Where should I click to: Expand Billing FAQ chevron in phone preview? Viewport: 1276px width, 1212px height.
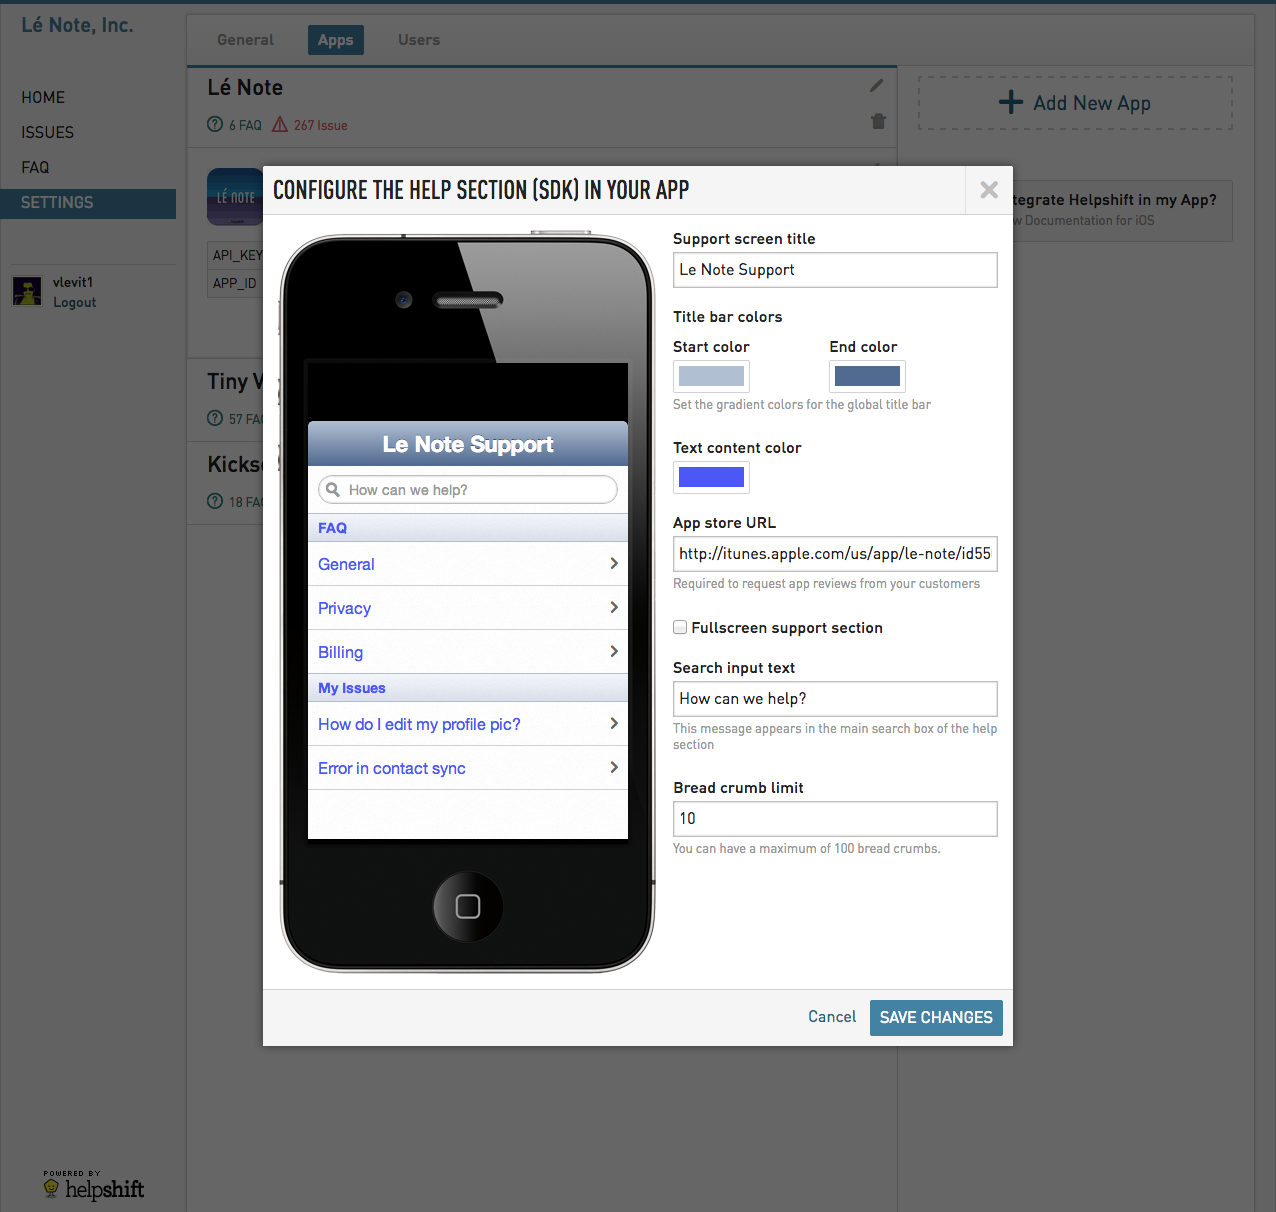[614, 652]
